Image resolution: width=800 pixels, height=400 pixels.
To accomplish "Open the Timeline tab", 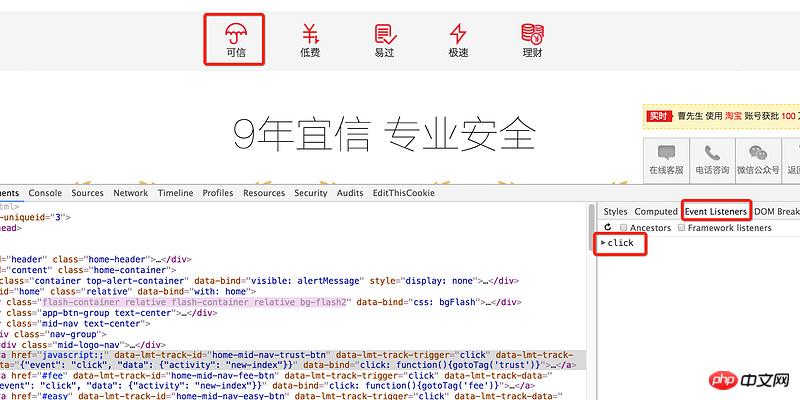I will point(176,193).
